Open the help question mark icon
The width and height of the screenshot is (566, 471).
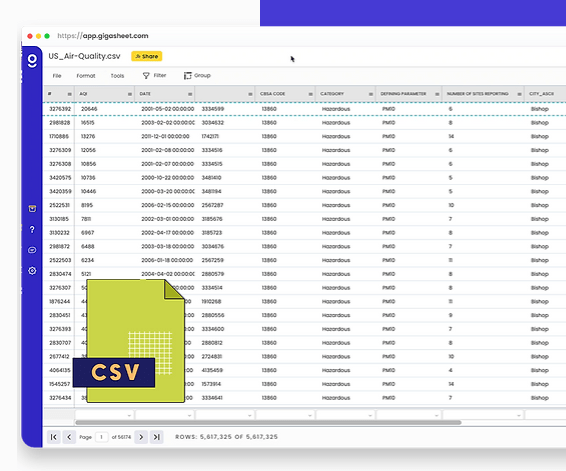(32, 230)
